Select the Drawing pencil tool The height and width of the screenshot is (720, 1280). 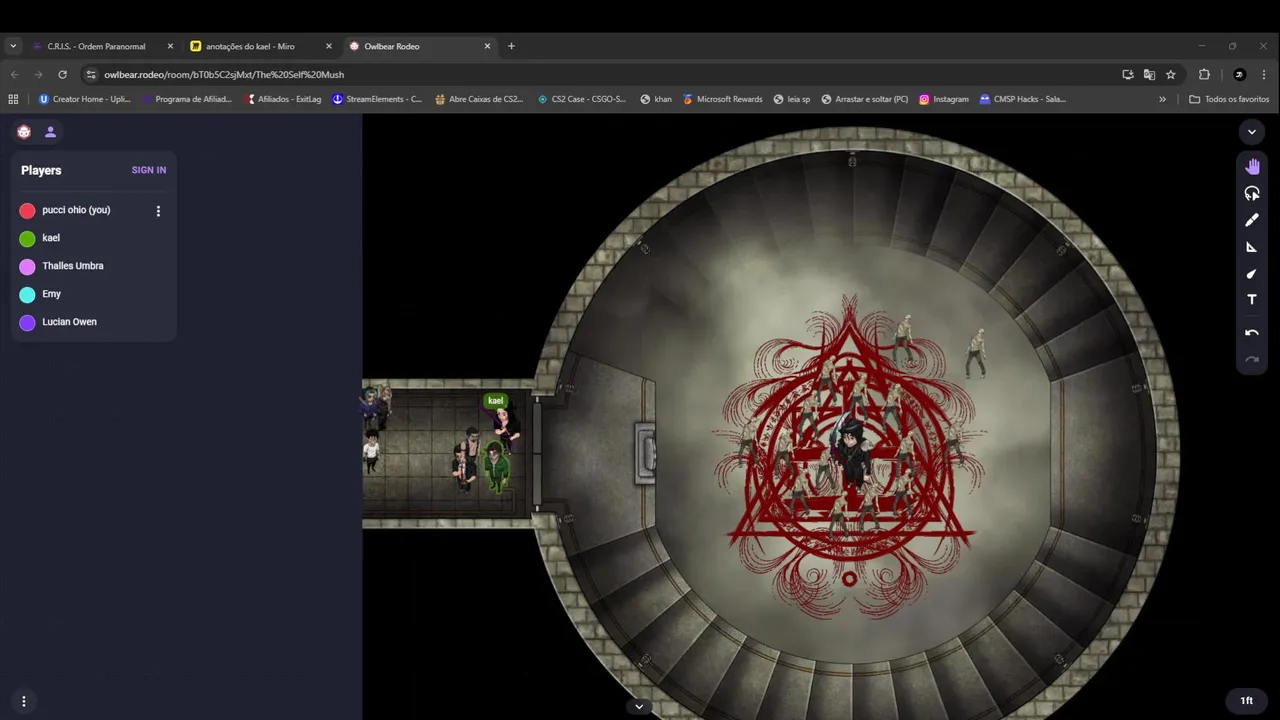[1252, 220]
